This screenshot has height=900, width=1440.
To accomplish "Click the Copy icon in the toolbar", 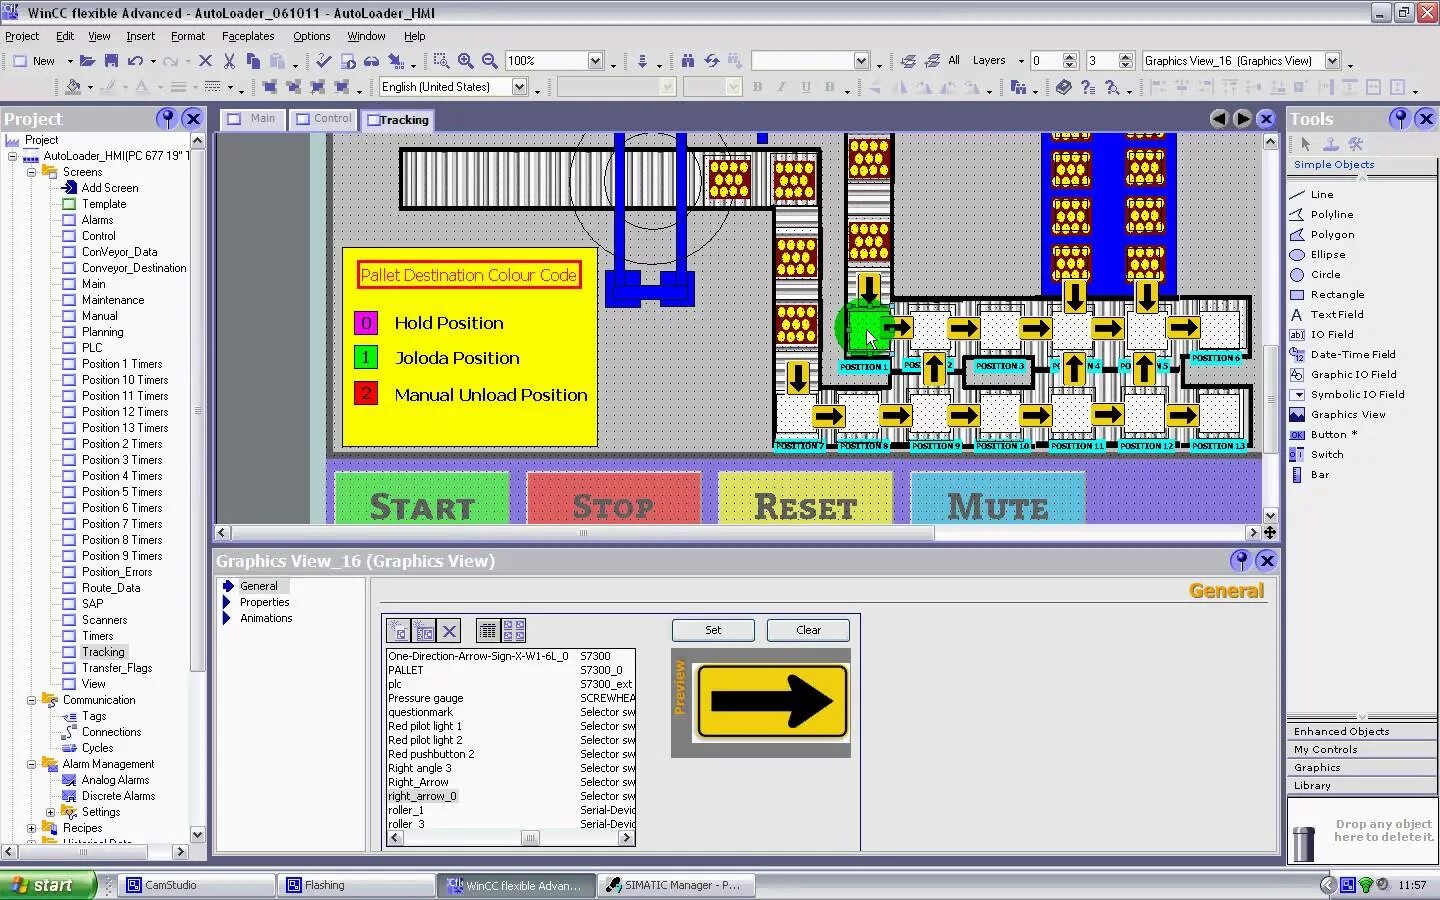I will (253, 61).
